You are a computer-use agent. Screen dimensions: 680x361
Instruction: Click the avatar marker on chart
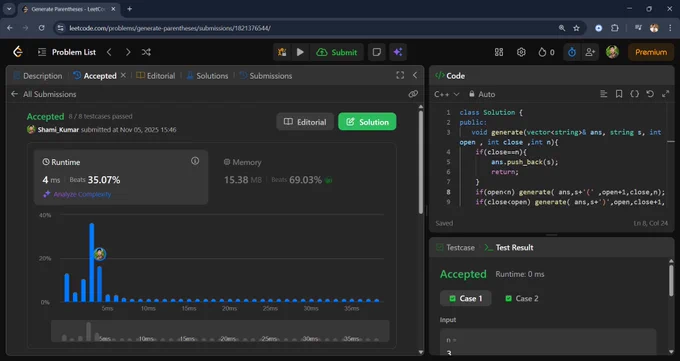[100, 254]
